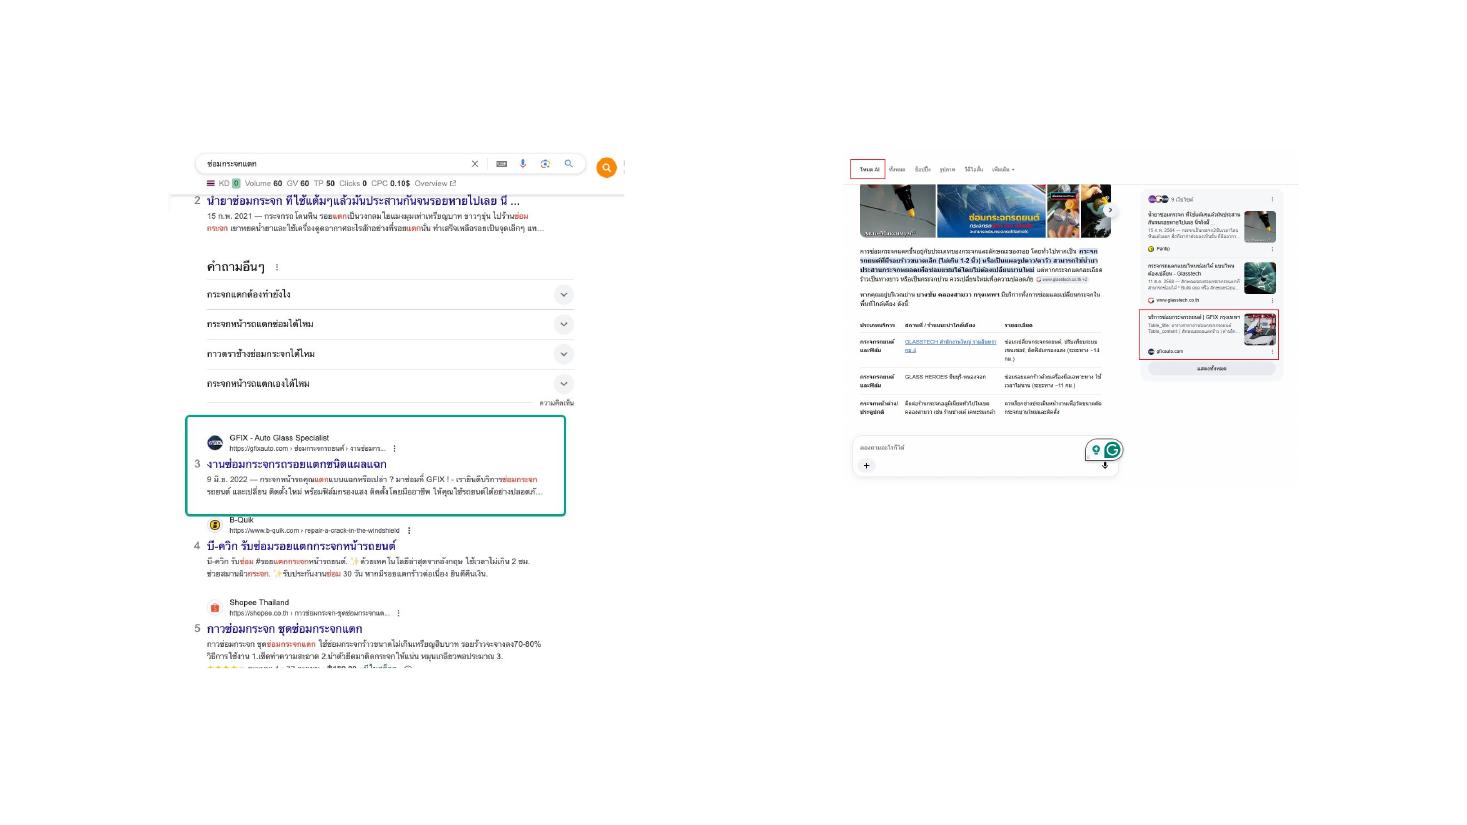Click the Thailand flag country icon in SEO bar
Viewport: 1467px width, 825px height.
tap(210, 184)
